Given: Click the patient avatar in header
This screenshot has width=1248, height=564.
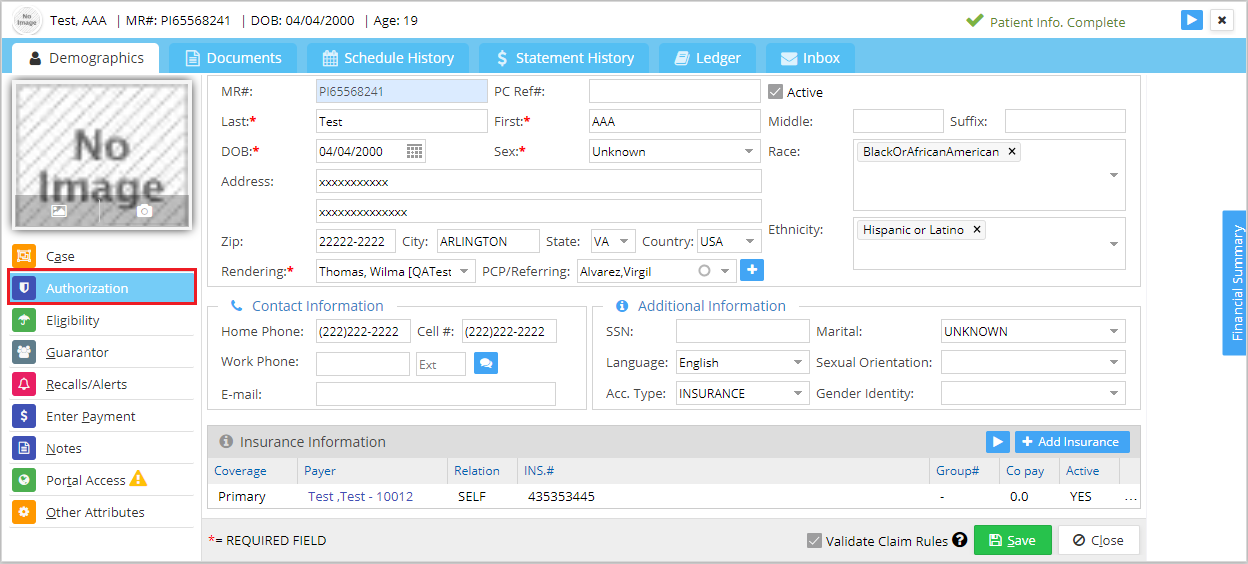Looking at the screenshot, I should click(25, 21).
